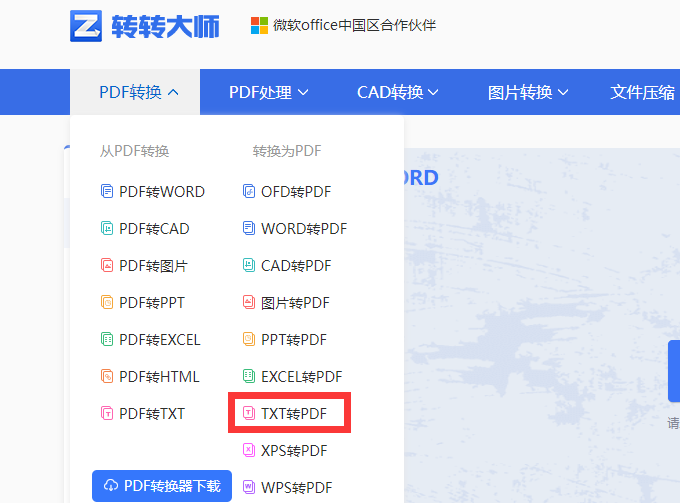This screenshot has width=680, height=503.
Task: Click the 图片转PDF icon
Action: tap(248, 302)
